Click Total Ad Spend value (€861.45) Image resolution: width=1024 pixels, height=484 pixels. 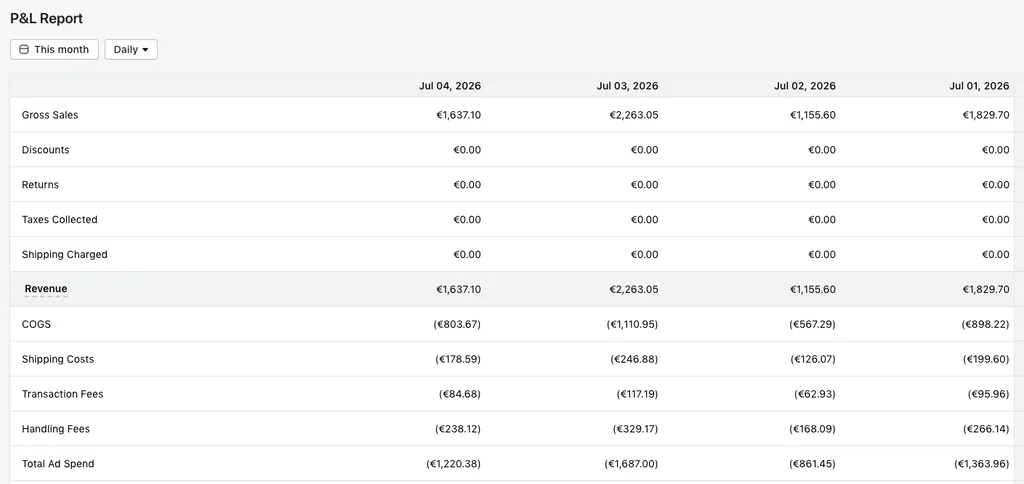coord(812,464)
